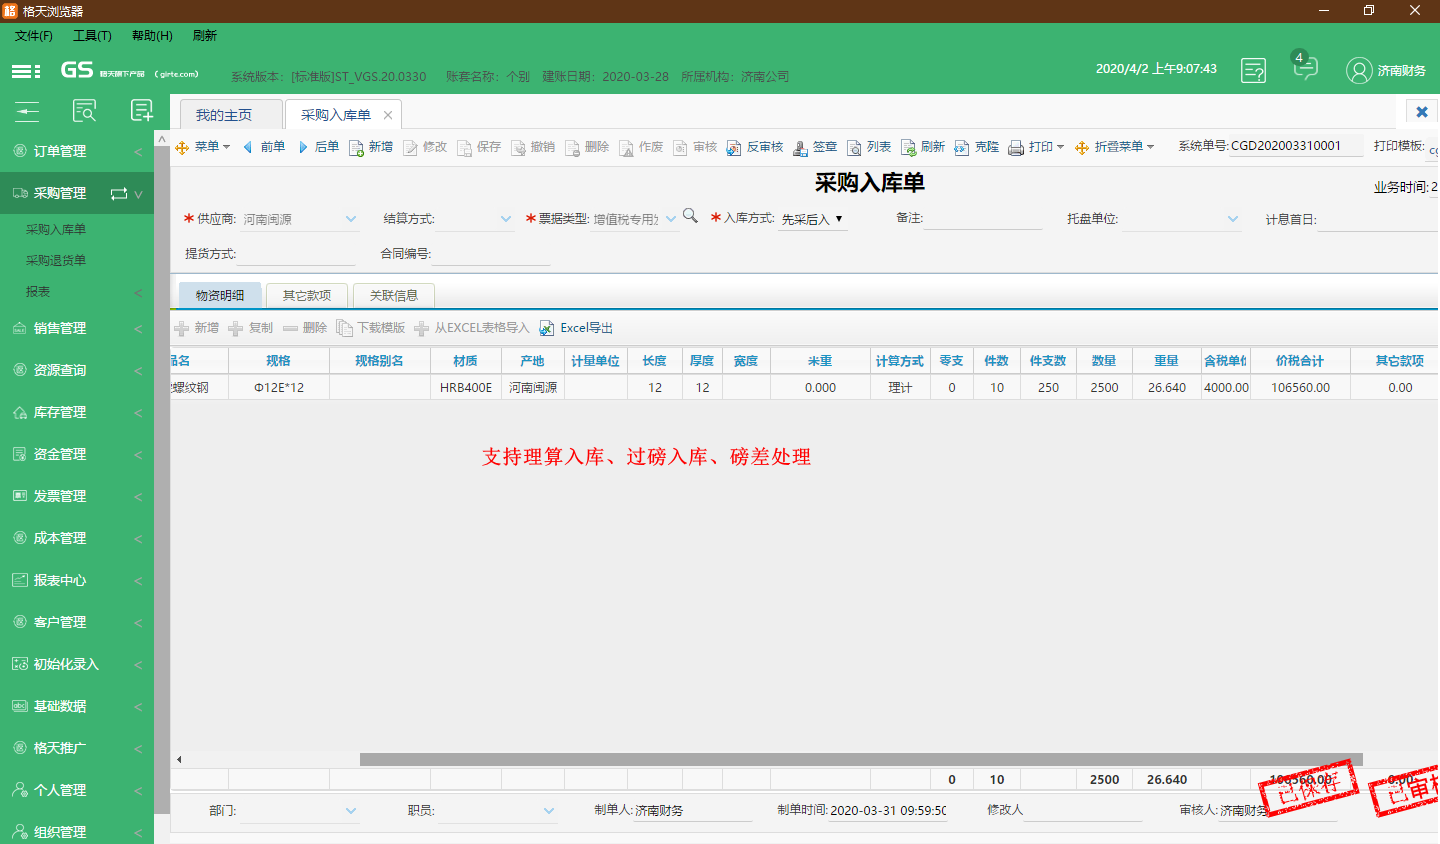1440x844 pixels.
Task: Open the 票据类型 dropdown
Action: click(671, 219)
